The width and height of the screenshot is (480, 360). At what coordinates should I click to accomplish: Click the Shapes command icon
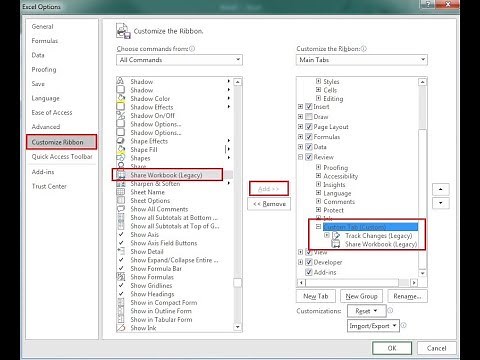(x=121, y=158)
